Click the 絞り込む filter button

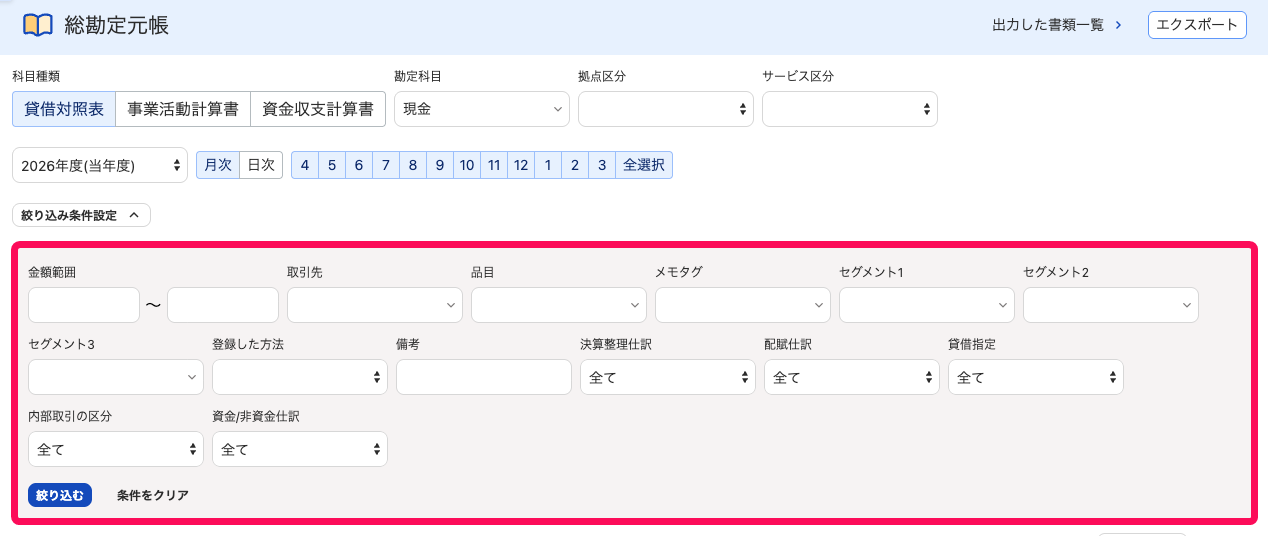coord(60,495)
